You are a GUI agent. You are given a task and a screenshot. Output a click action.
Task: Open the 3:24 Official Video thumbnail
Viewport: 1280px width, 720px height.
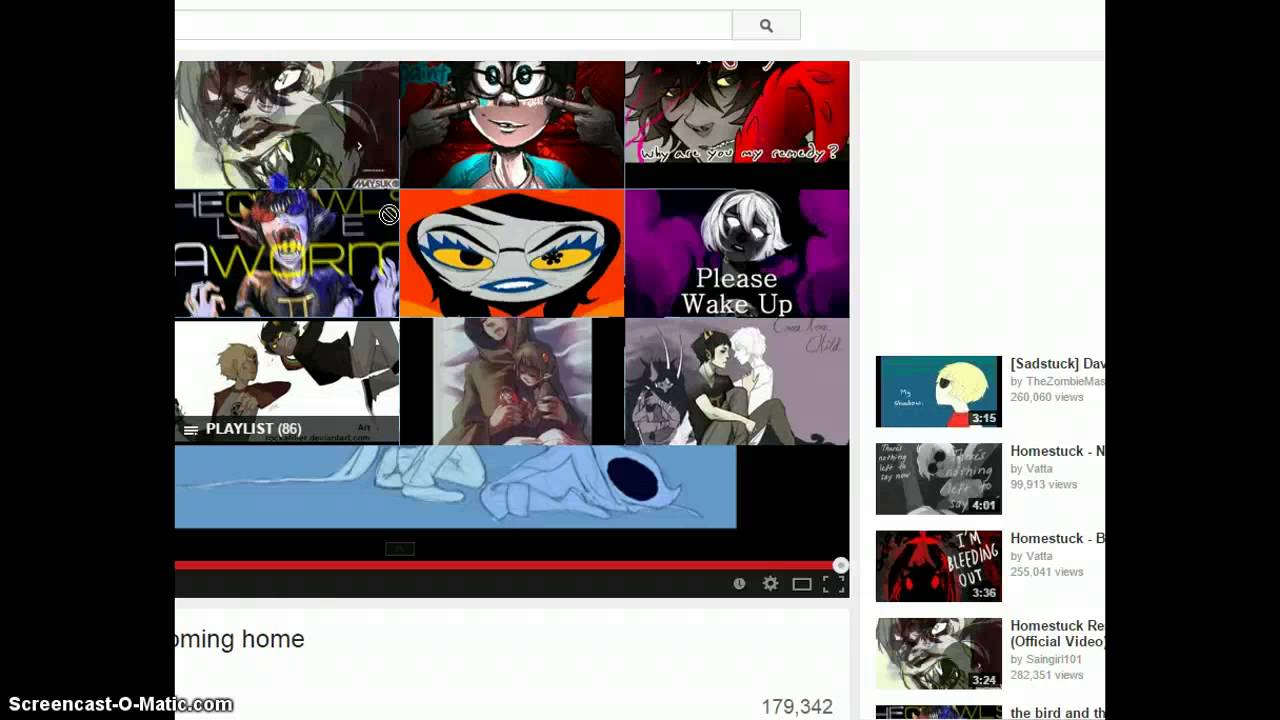pos(938,653)
